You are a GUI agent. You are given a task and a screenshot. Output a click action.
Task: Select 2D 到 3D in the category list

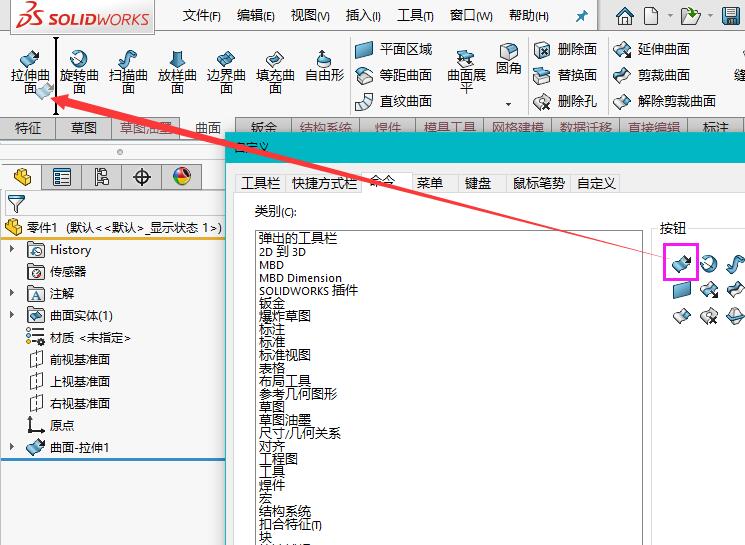pos(282,251)
